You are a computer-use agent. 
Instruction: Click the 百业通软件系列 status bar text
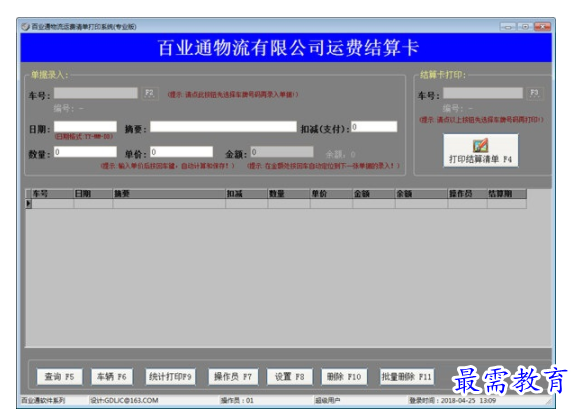click(43, 400)
